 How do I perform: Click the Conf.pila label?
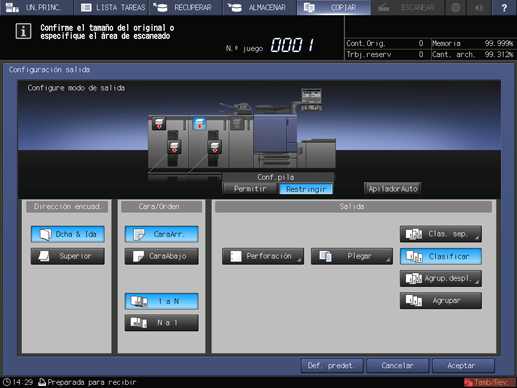276,177
